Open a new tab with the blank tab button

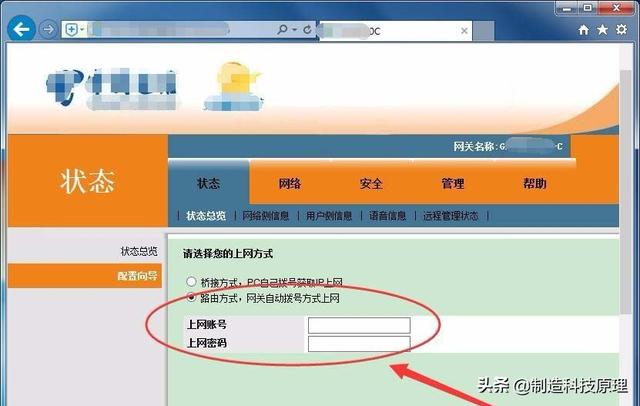[483, 31]
